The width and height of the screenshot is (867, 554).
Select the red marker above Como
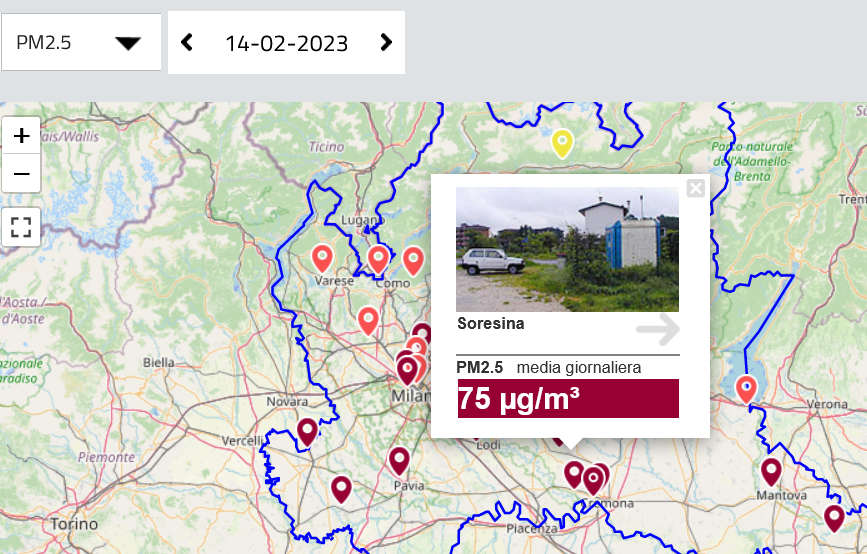point(378,260)
